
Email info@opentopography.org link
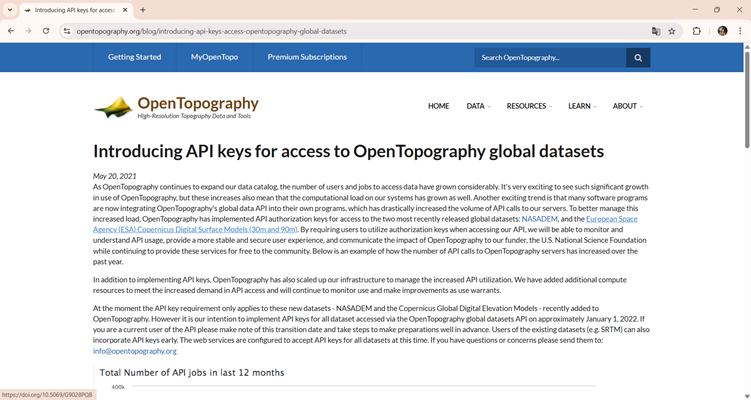[135, 351]
